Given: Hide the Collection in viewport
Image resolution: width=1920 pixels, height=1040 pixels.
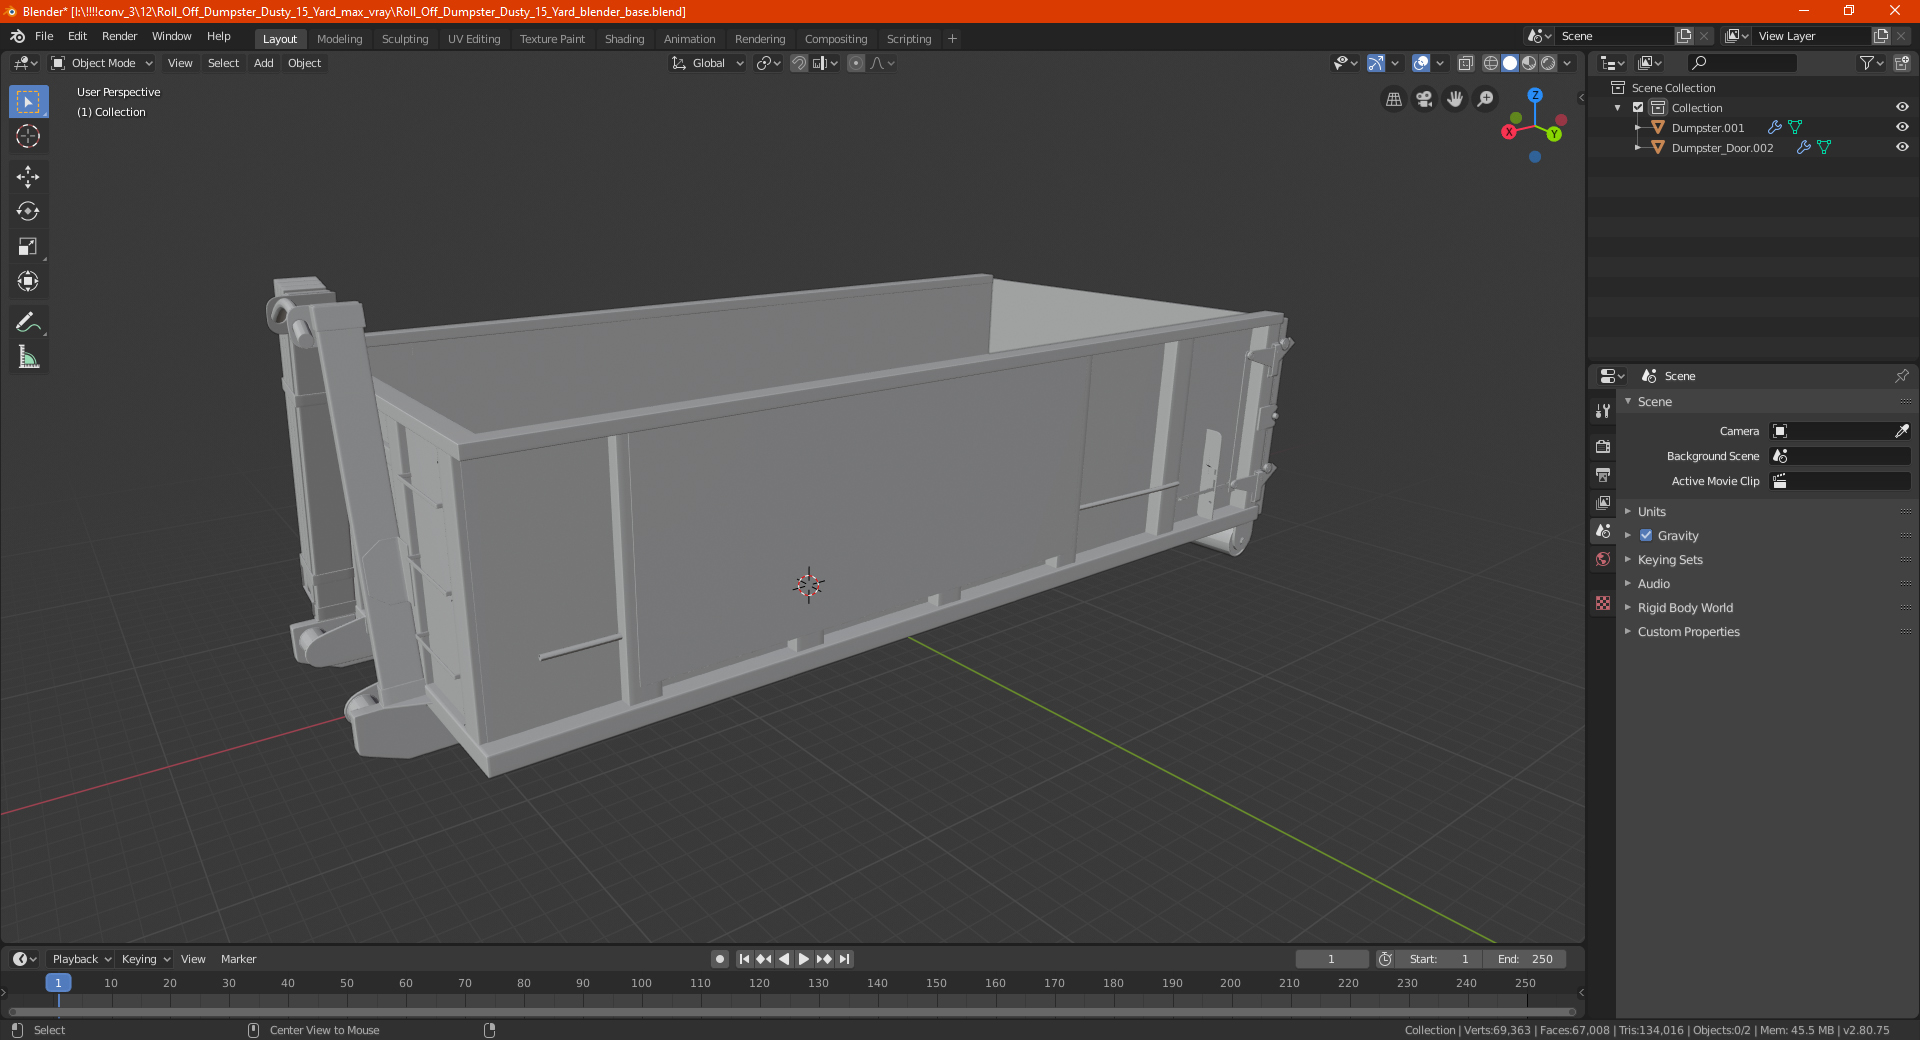Looking at the screenshot, I should 1902,108.
